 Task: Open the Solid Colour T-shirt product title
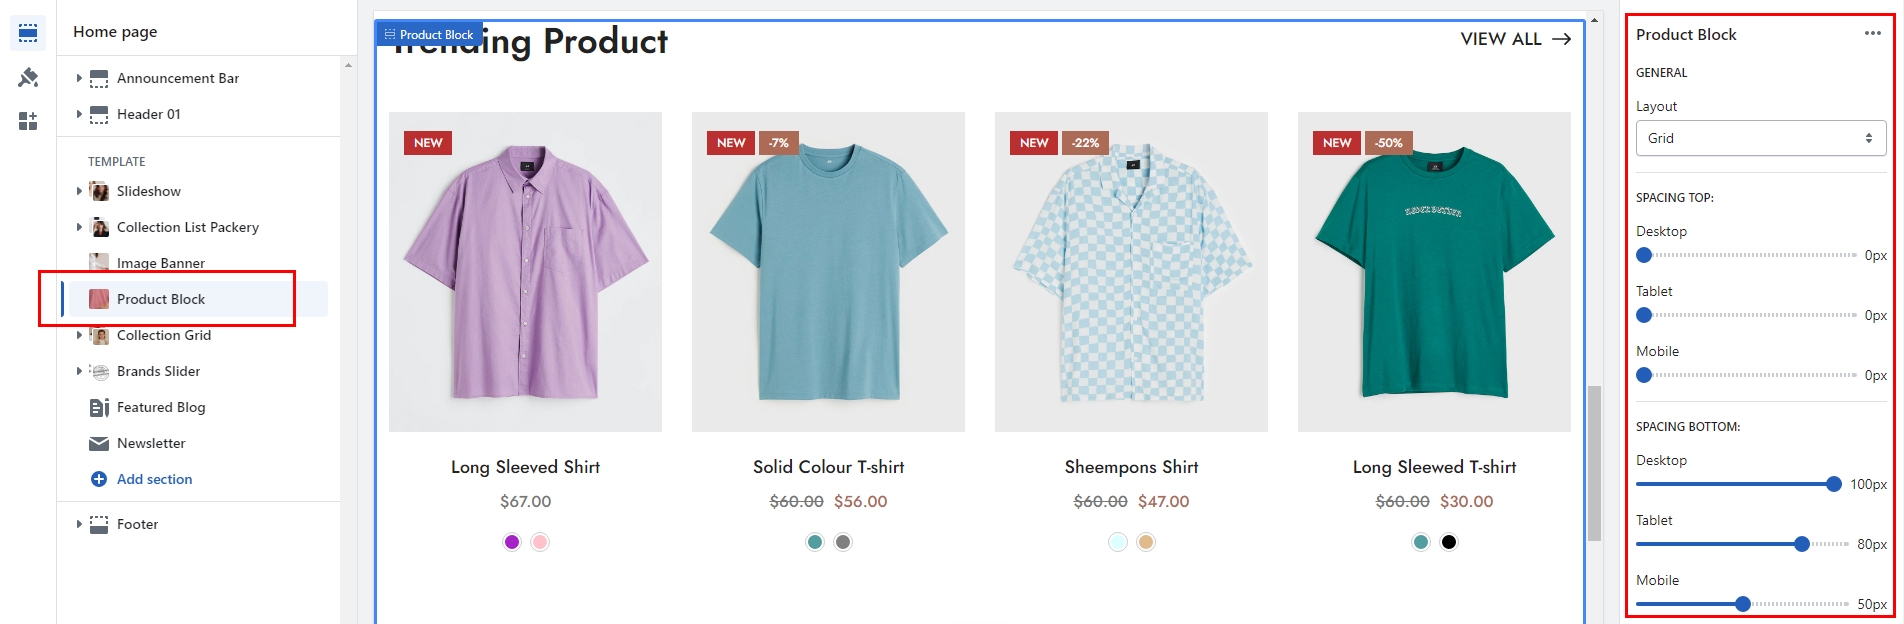(x=828, y=467)
